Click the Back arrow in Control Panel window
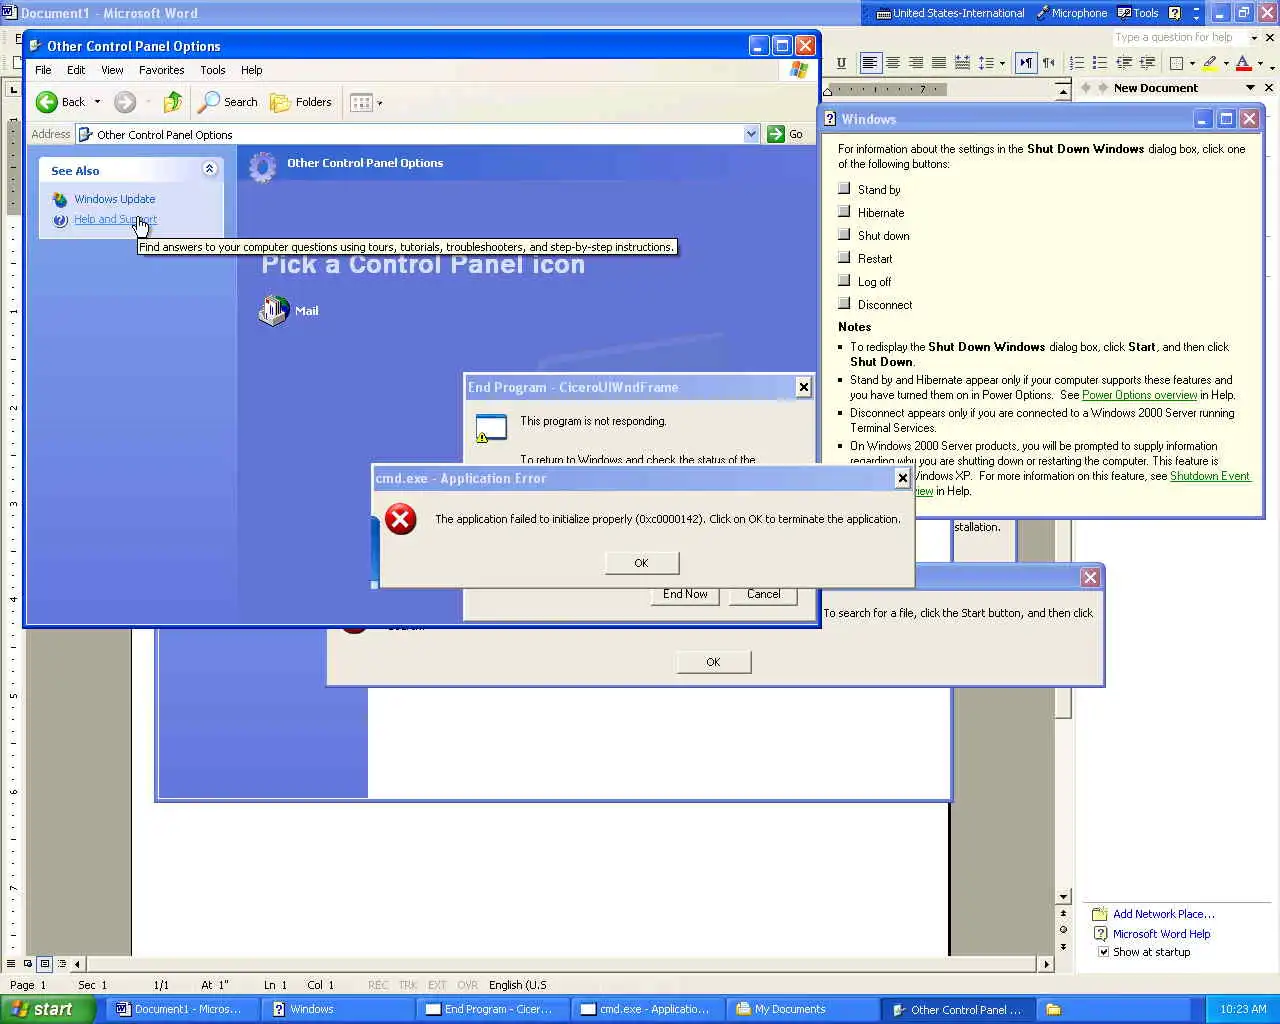Image resolution: width=1280 pixels, height=1024 pixels. (x=47, y=102)
